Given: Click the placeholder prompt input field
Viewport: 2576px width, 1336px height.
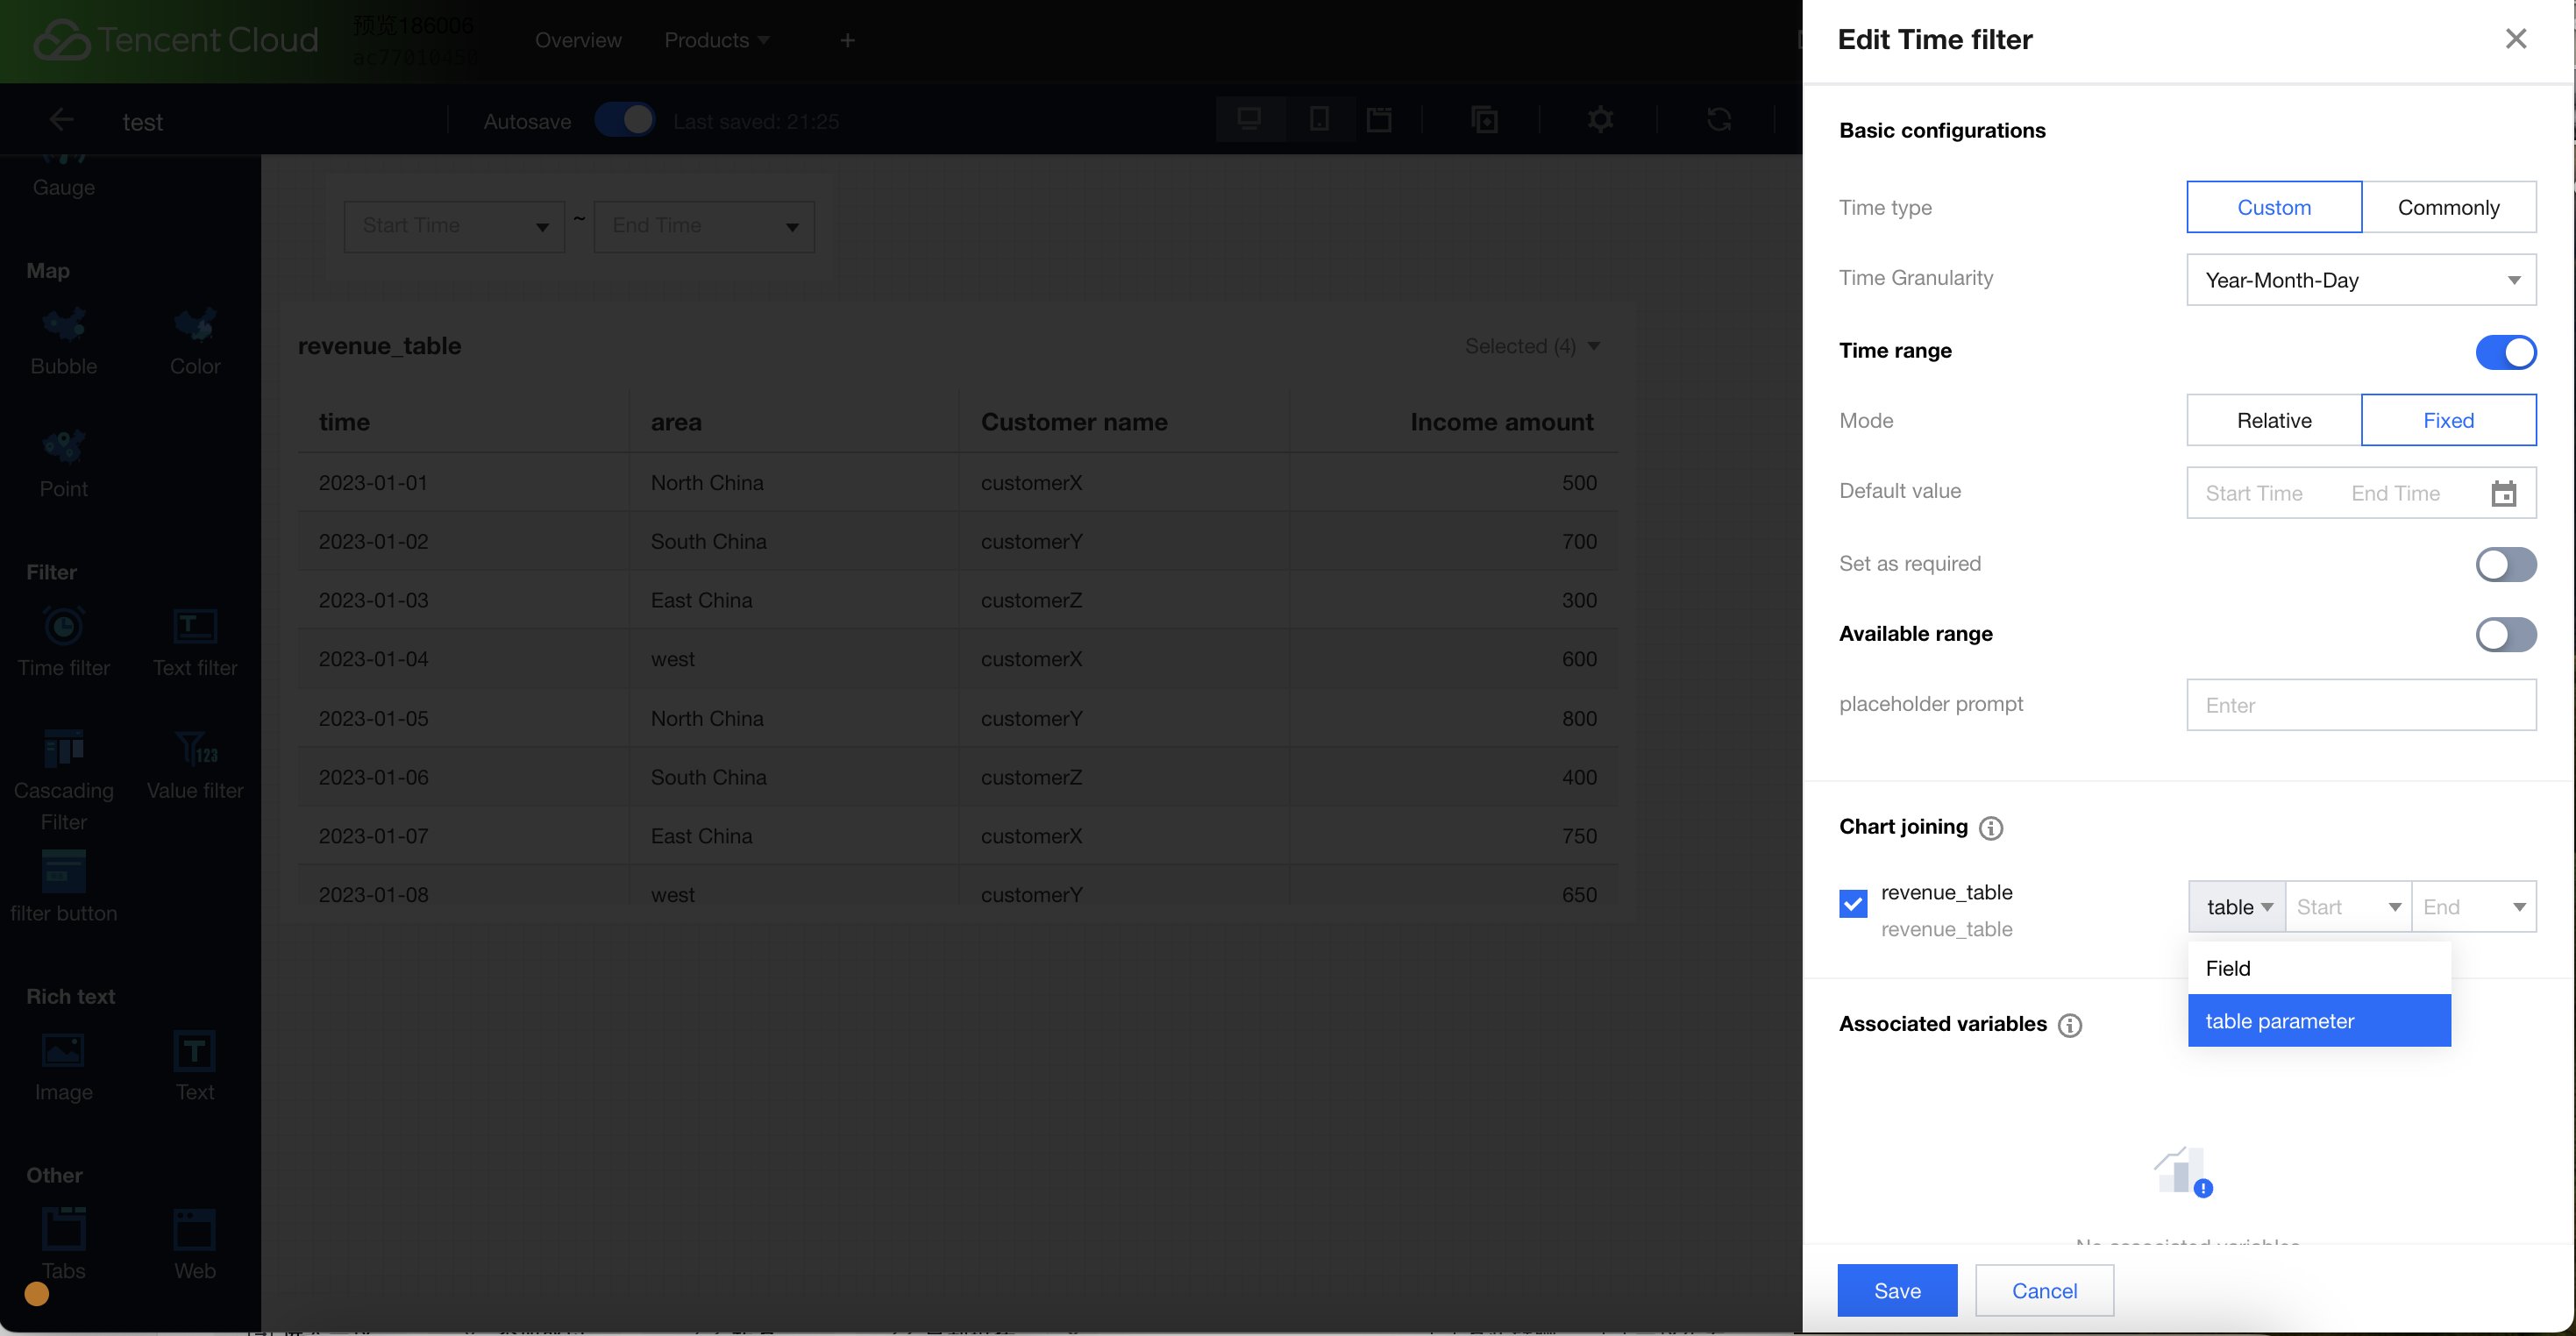Looking at the screenshot, I should click(2360, 705).
